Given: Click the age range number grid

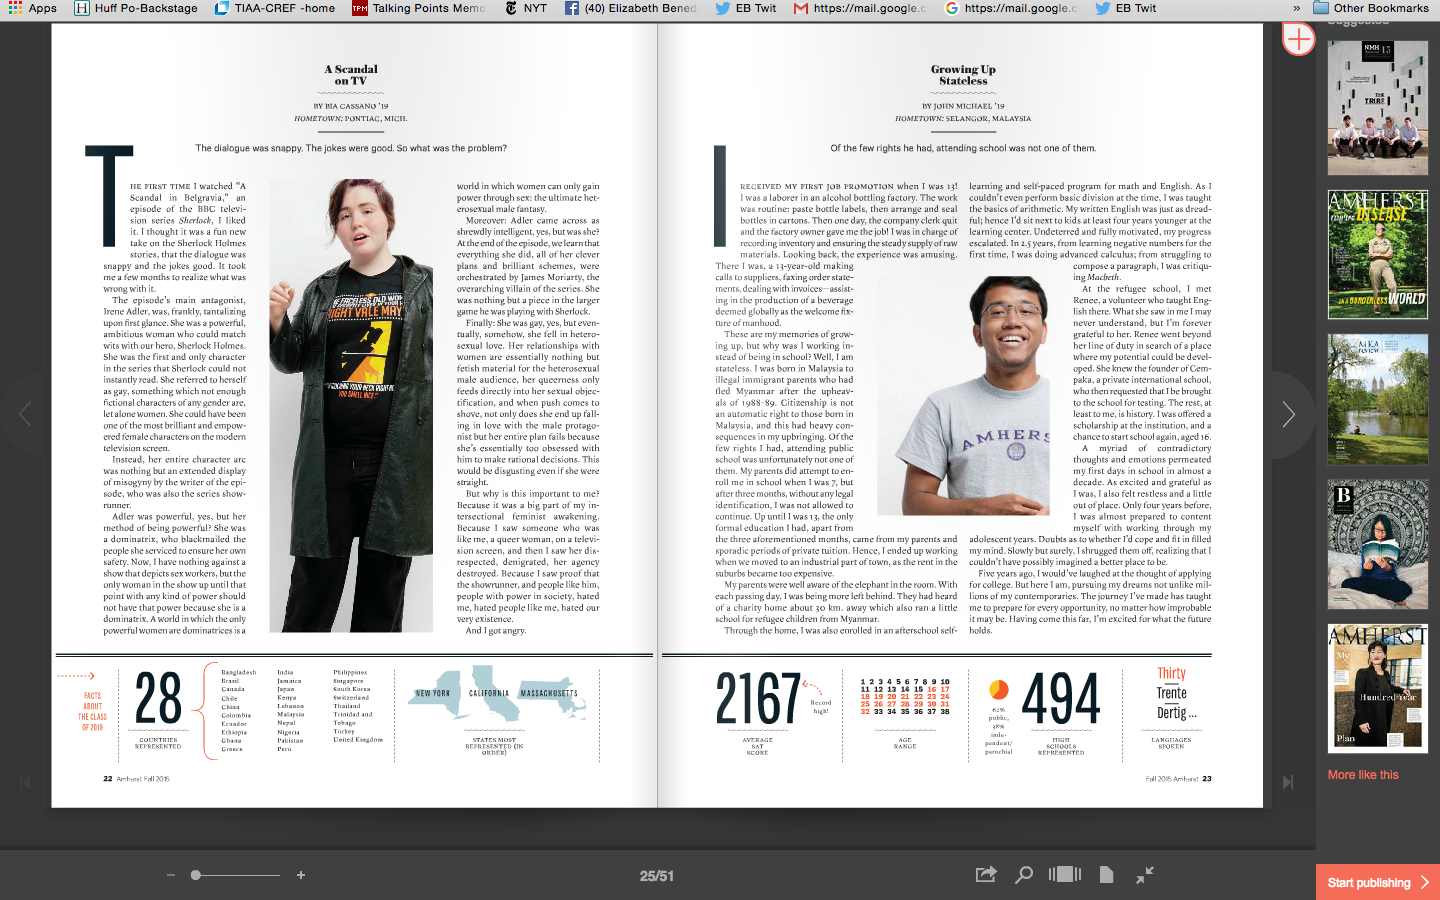Looking at the screenshot, I should pyautogui.click(x=905, y=696).
